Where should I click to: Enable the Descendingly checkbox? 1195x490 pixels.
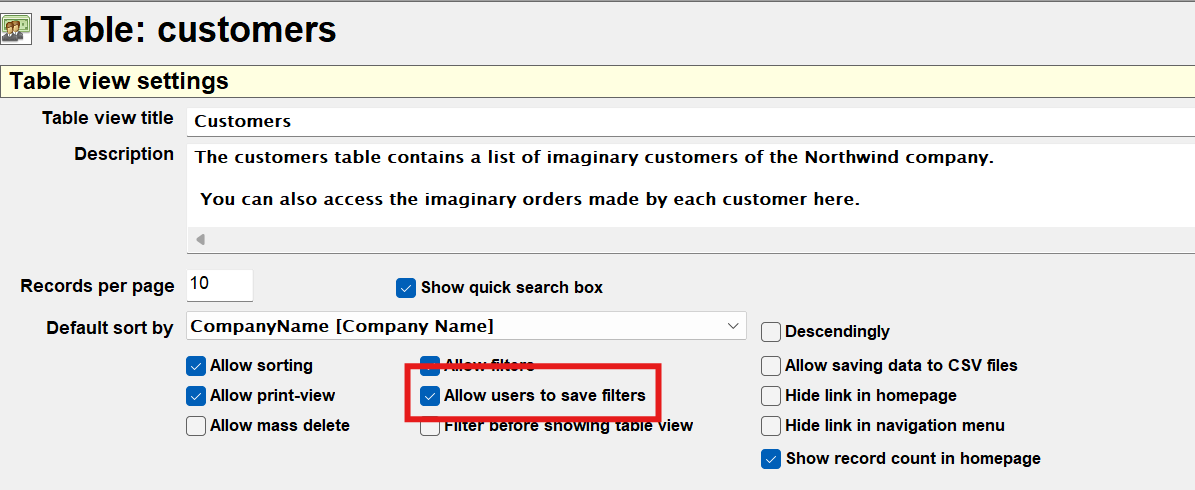coord(771,332)
